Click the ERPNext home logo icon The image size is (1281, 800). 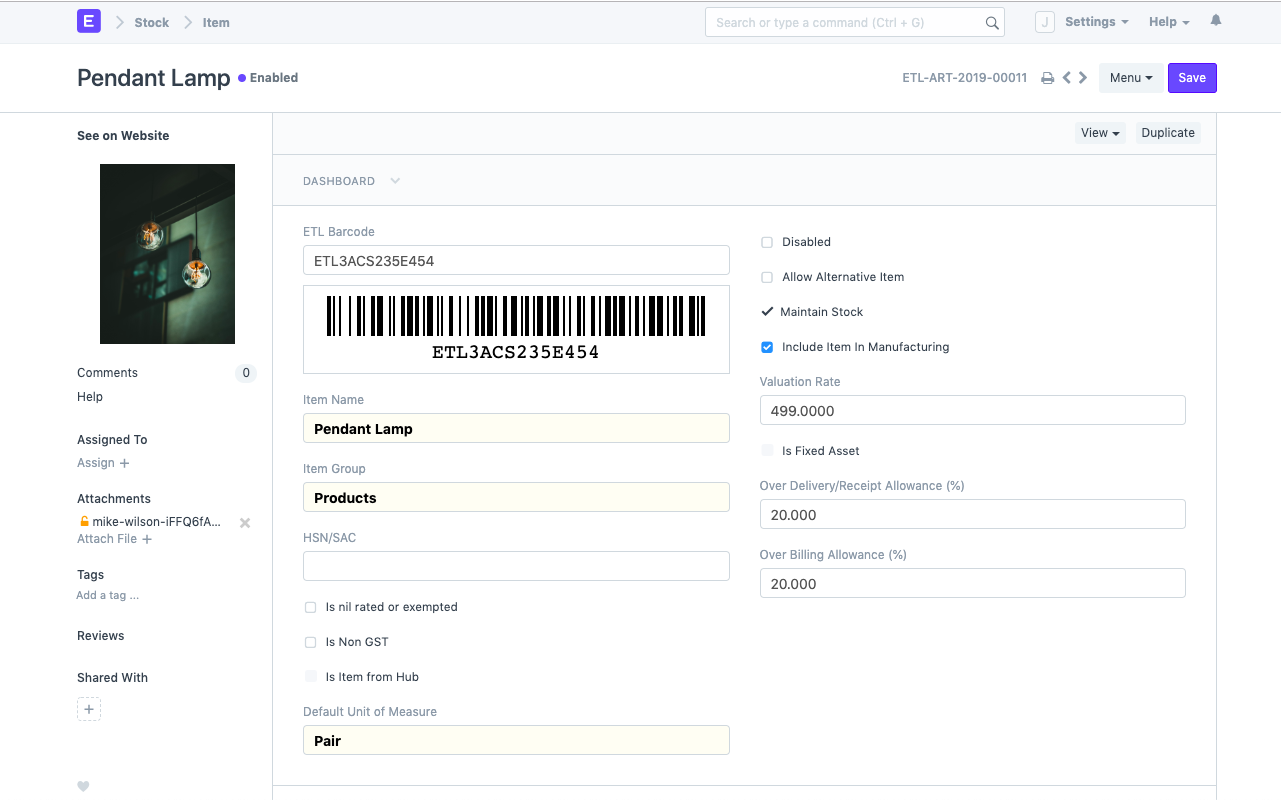pos(89,21)
